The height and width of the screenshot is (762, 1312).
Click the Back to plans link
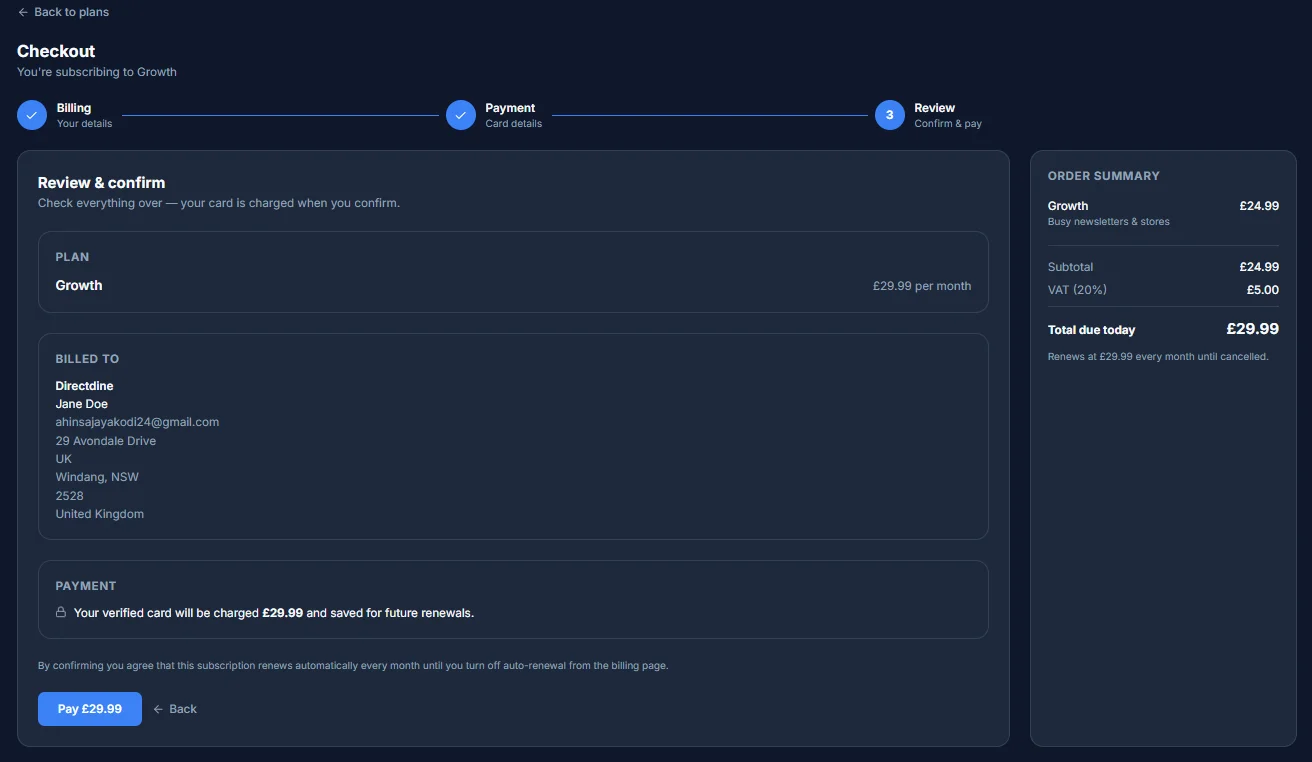click(x=63, y=12)
